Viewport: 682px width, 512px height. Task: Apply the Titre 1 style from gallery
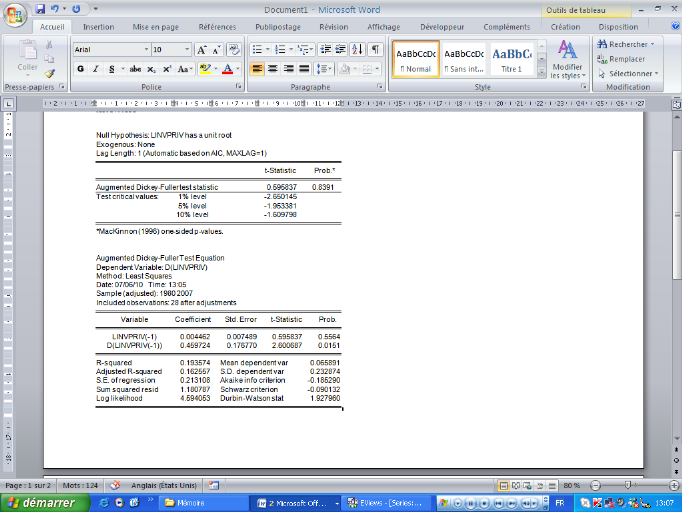512,58
